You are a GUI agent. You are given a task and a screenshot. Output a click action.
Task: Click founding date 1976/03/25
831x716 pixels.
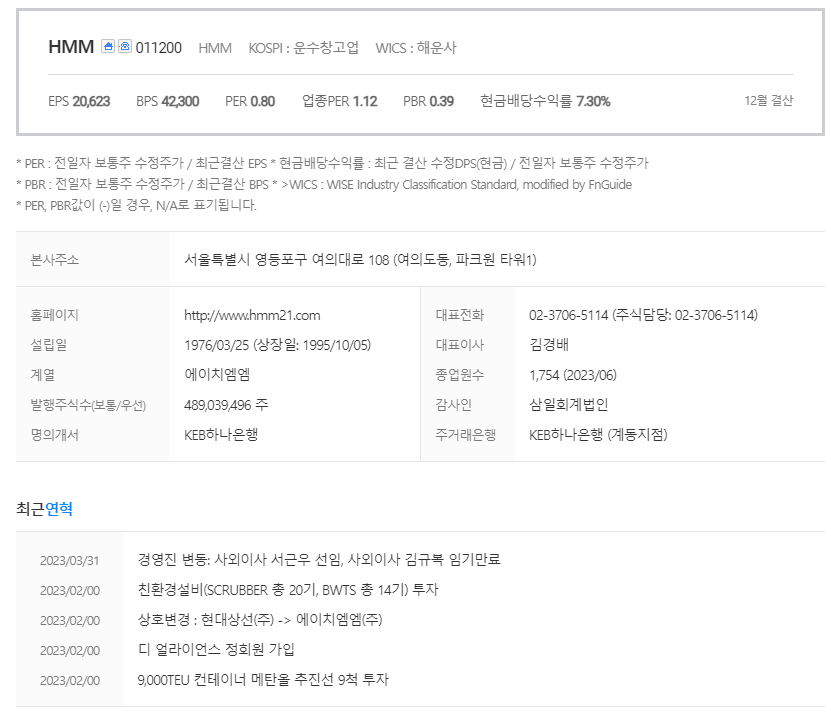[x=216, y=345]
